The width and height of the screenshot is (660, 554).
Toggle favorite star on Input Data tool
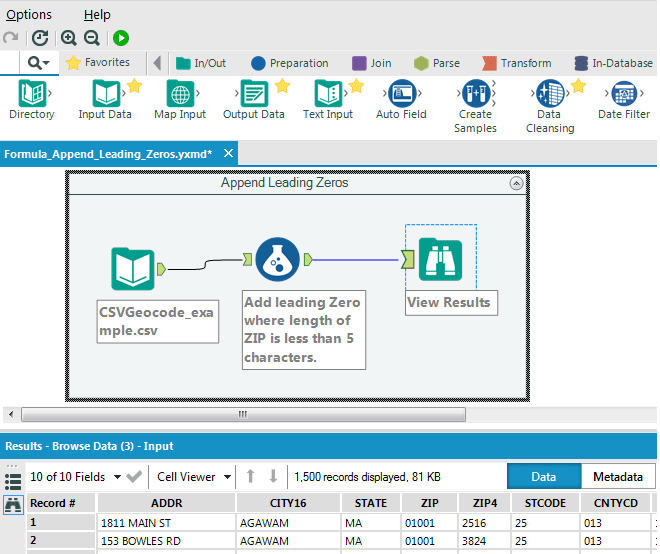click(133, 87)
